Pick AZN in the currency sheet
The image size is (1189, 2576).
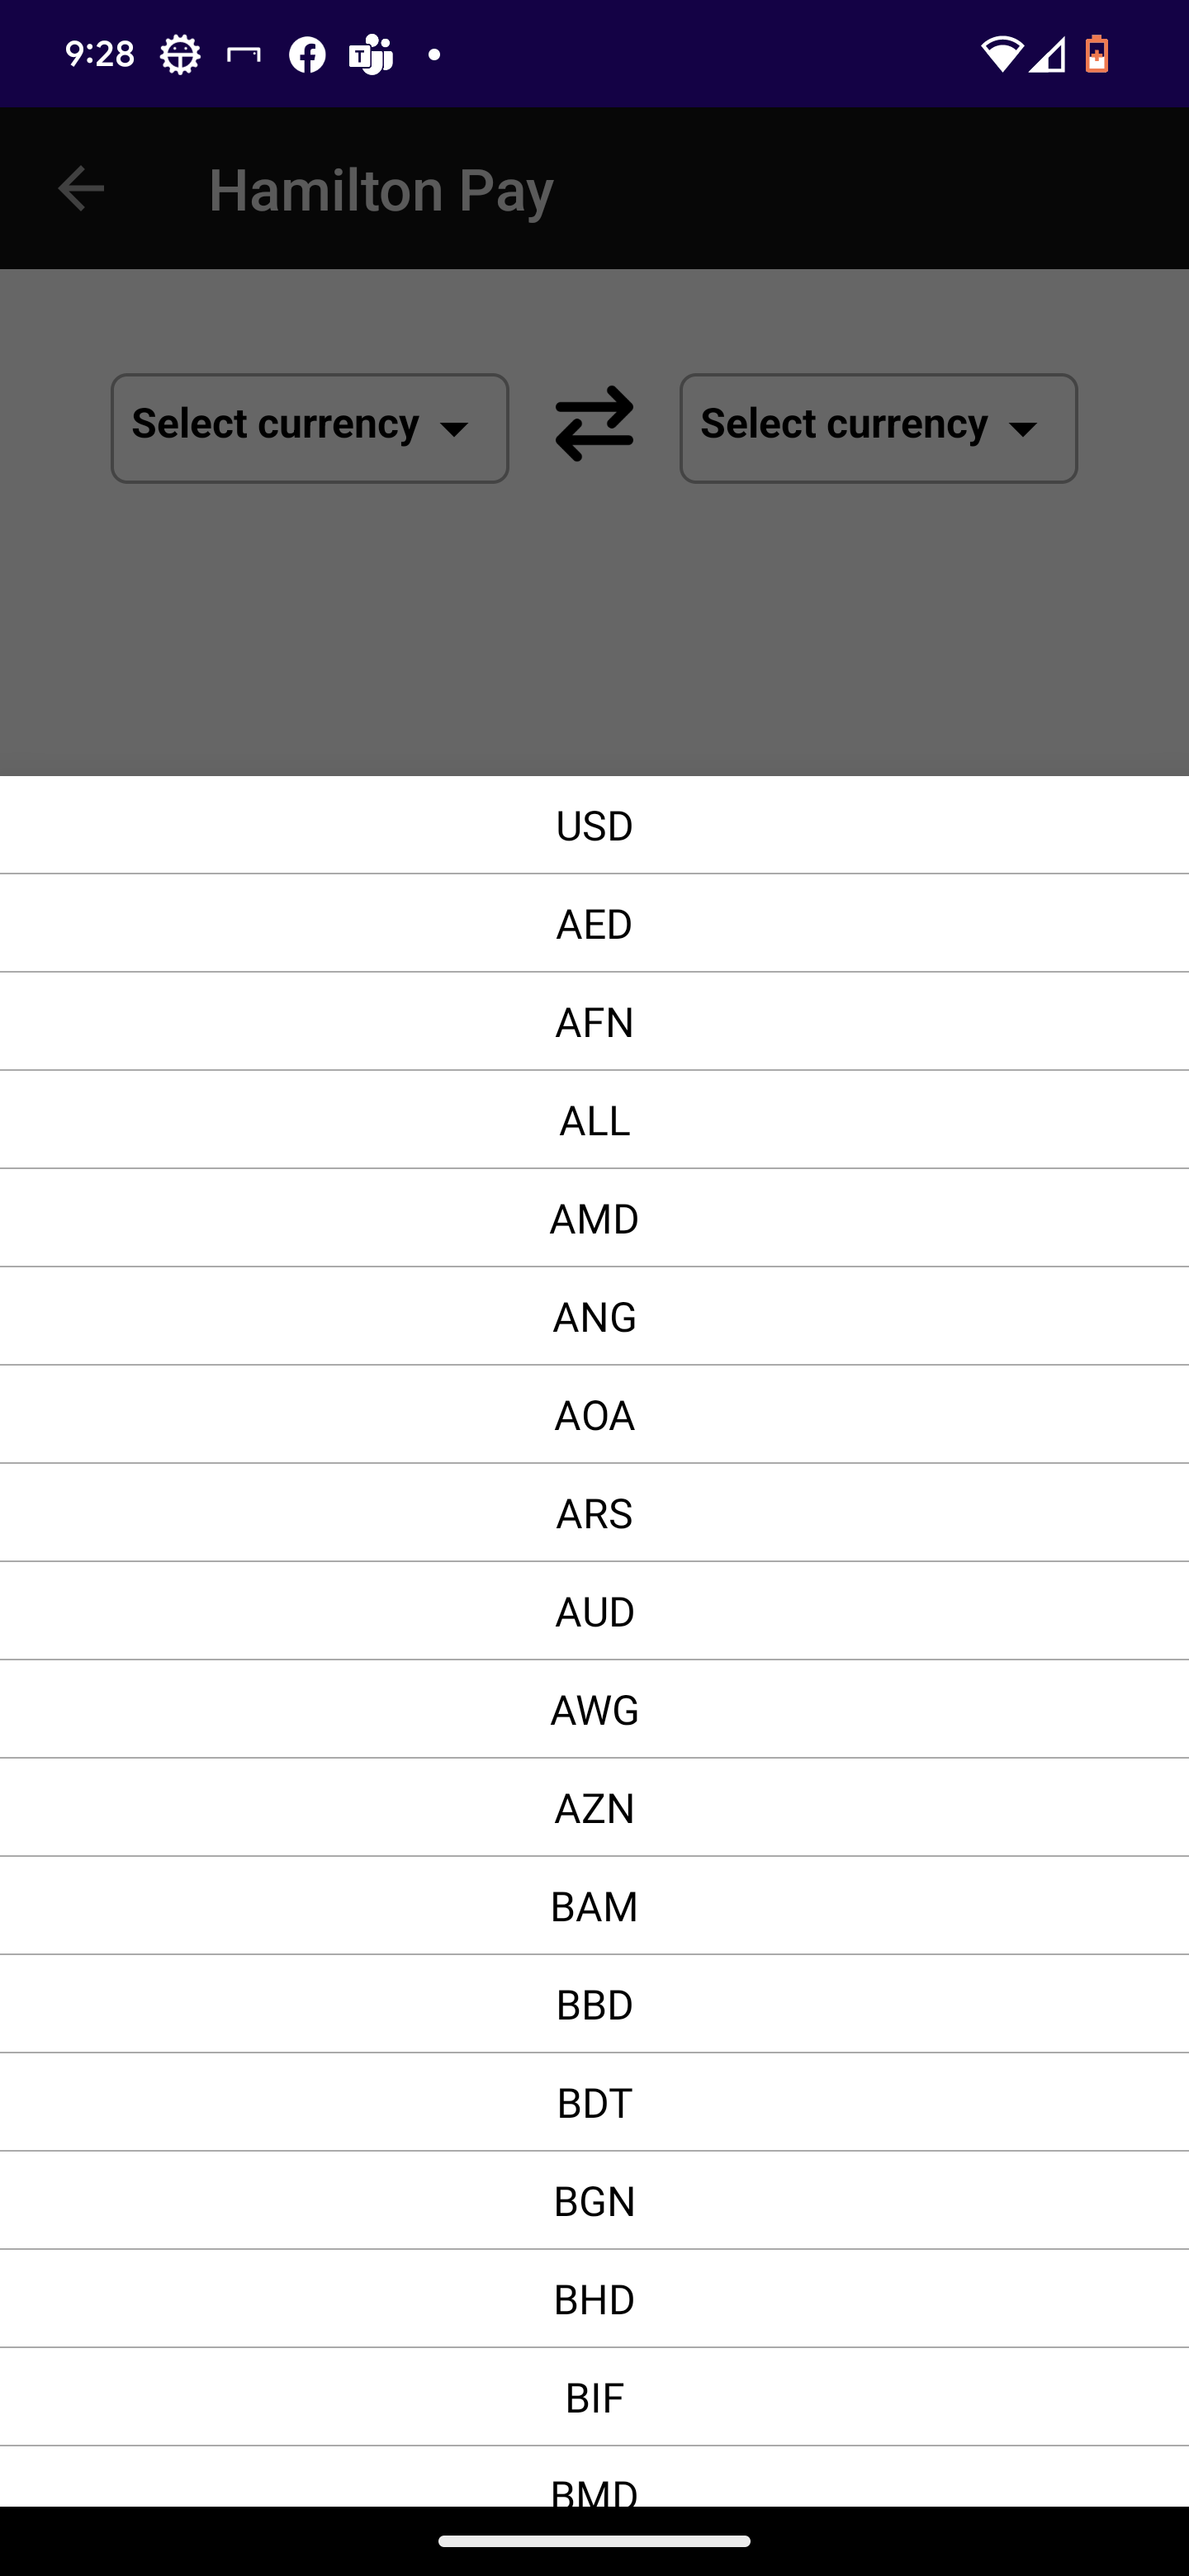(594, 1808)
